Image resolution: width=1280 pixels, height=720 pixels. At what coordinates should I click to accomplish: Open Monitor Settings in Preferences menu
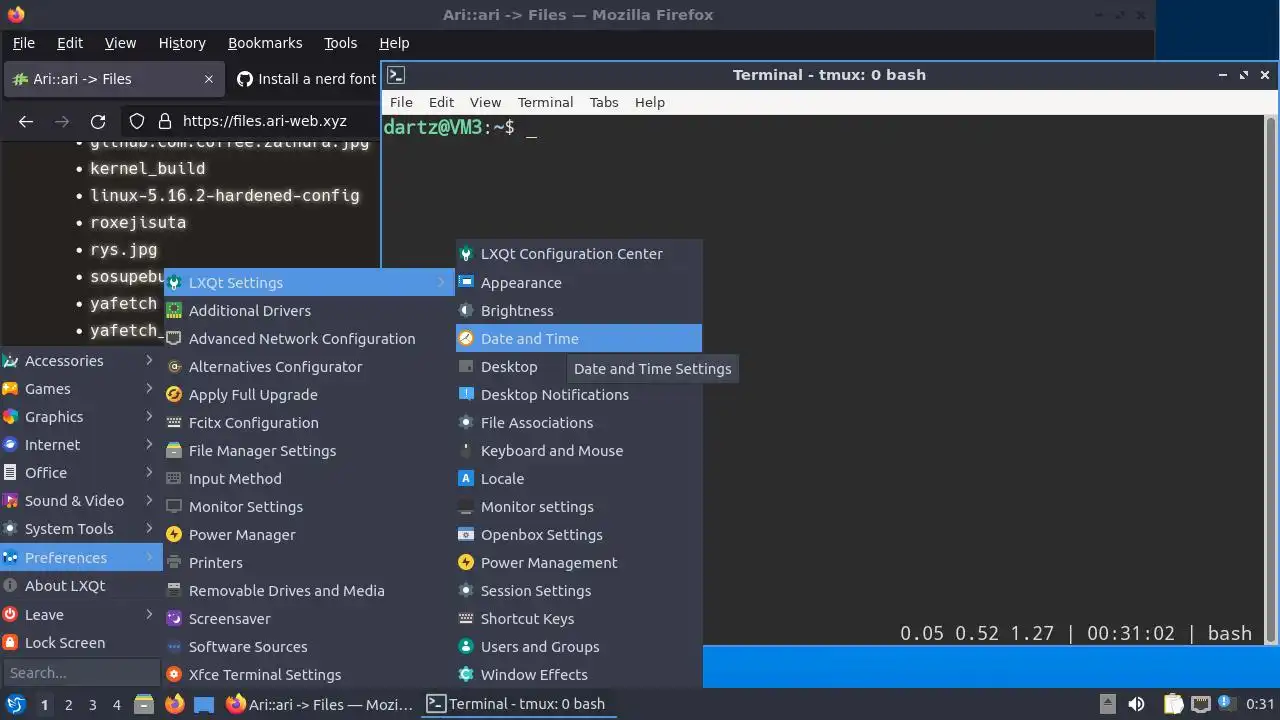tap(309, 507)
